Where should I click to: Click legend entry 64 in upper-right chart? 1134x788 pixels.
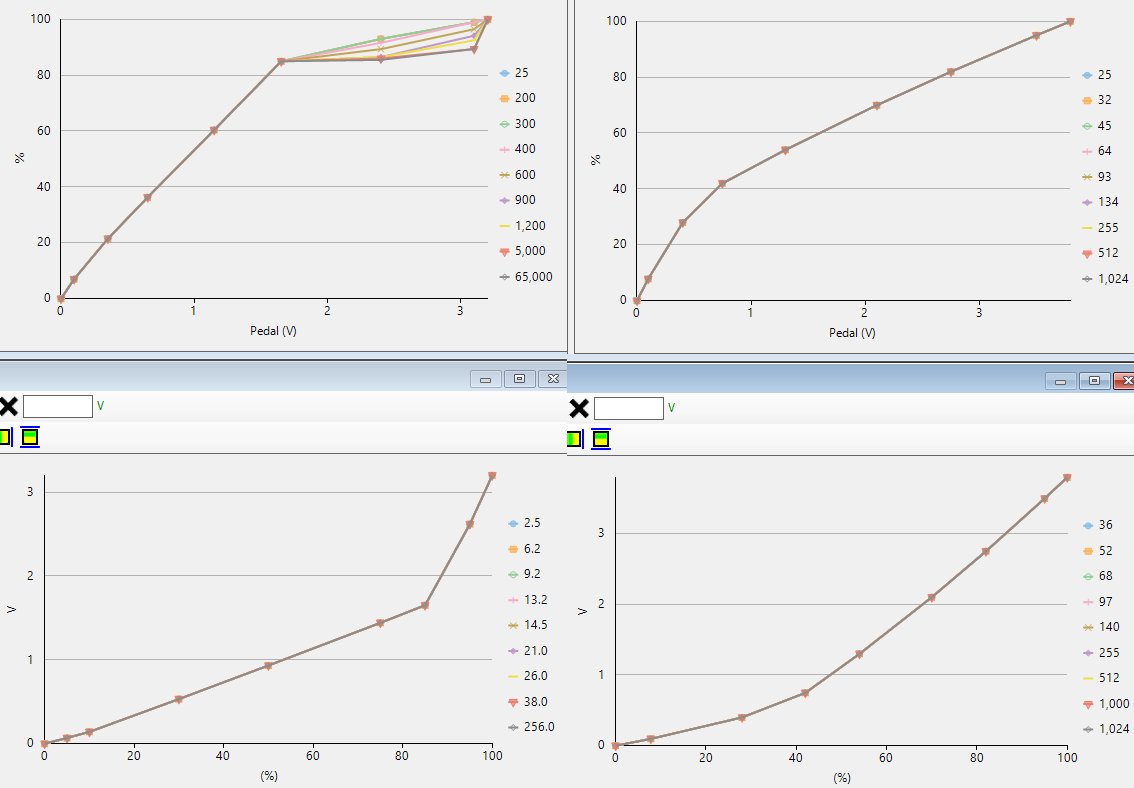pos(1097,151)
